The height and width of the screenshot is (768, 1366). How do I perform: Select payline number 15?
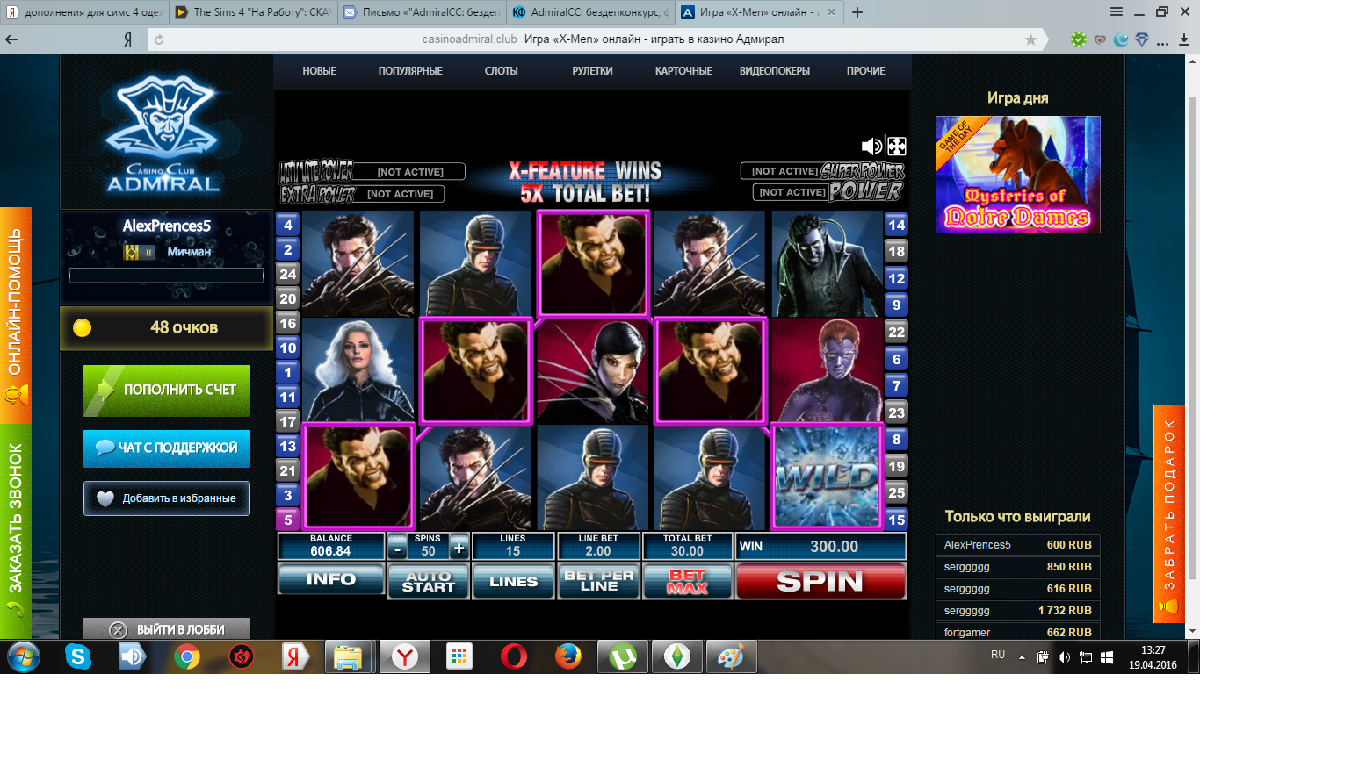[x=896, y=519]
